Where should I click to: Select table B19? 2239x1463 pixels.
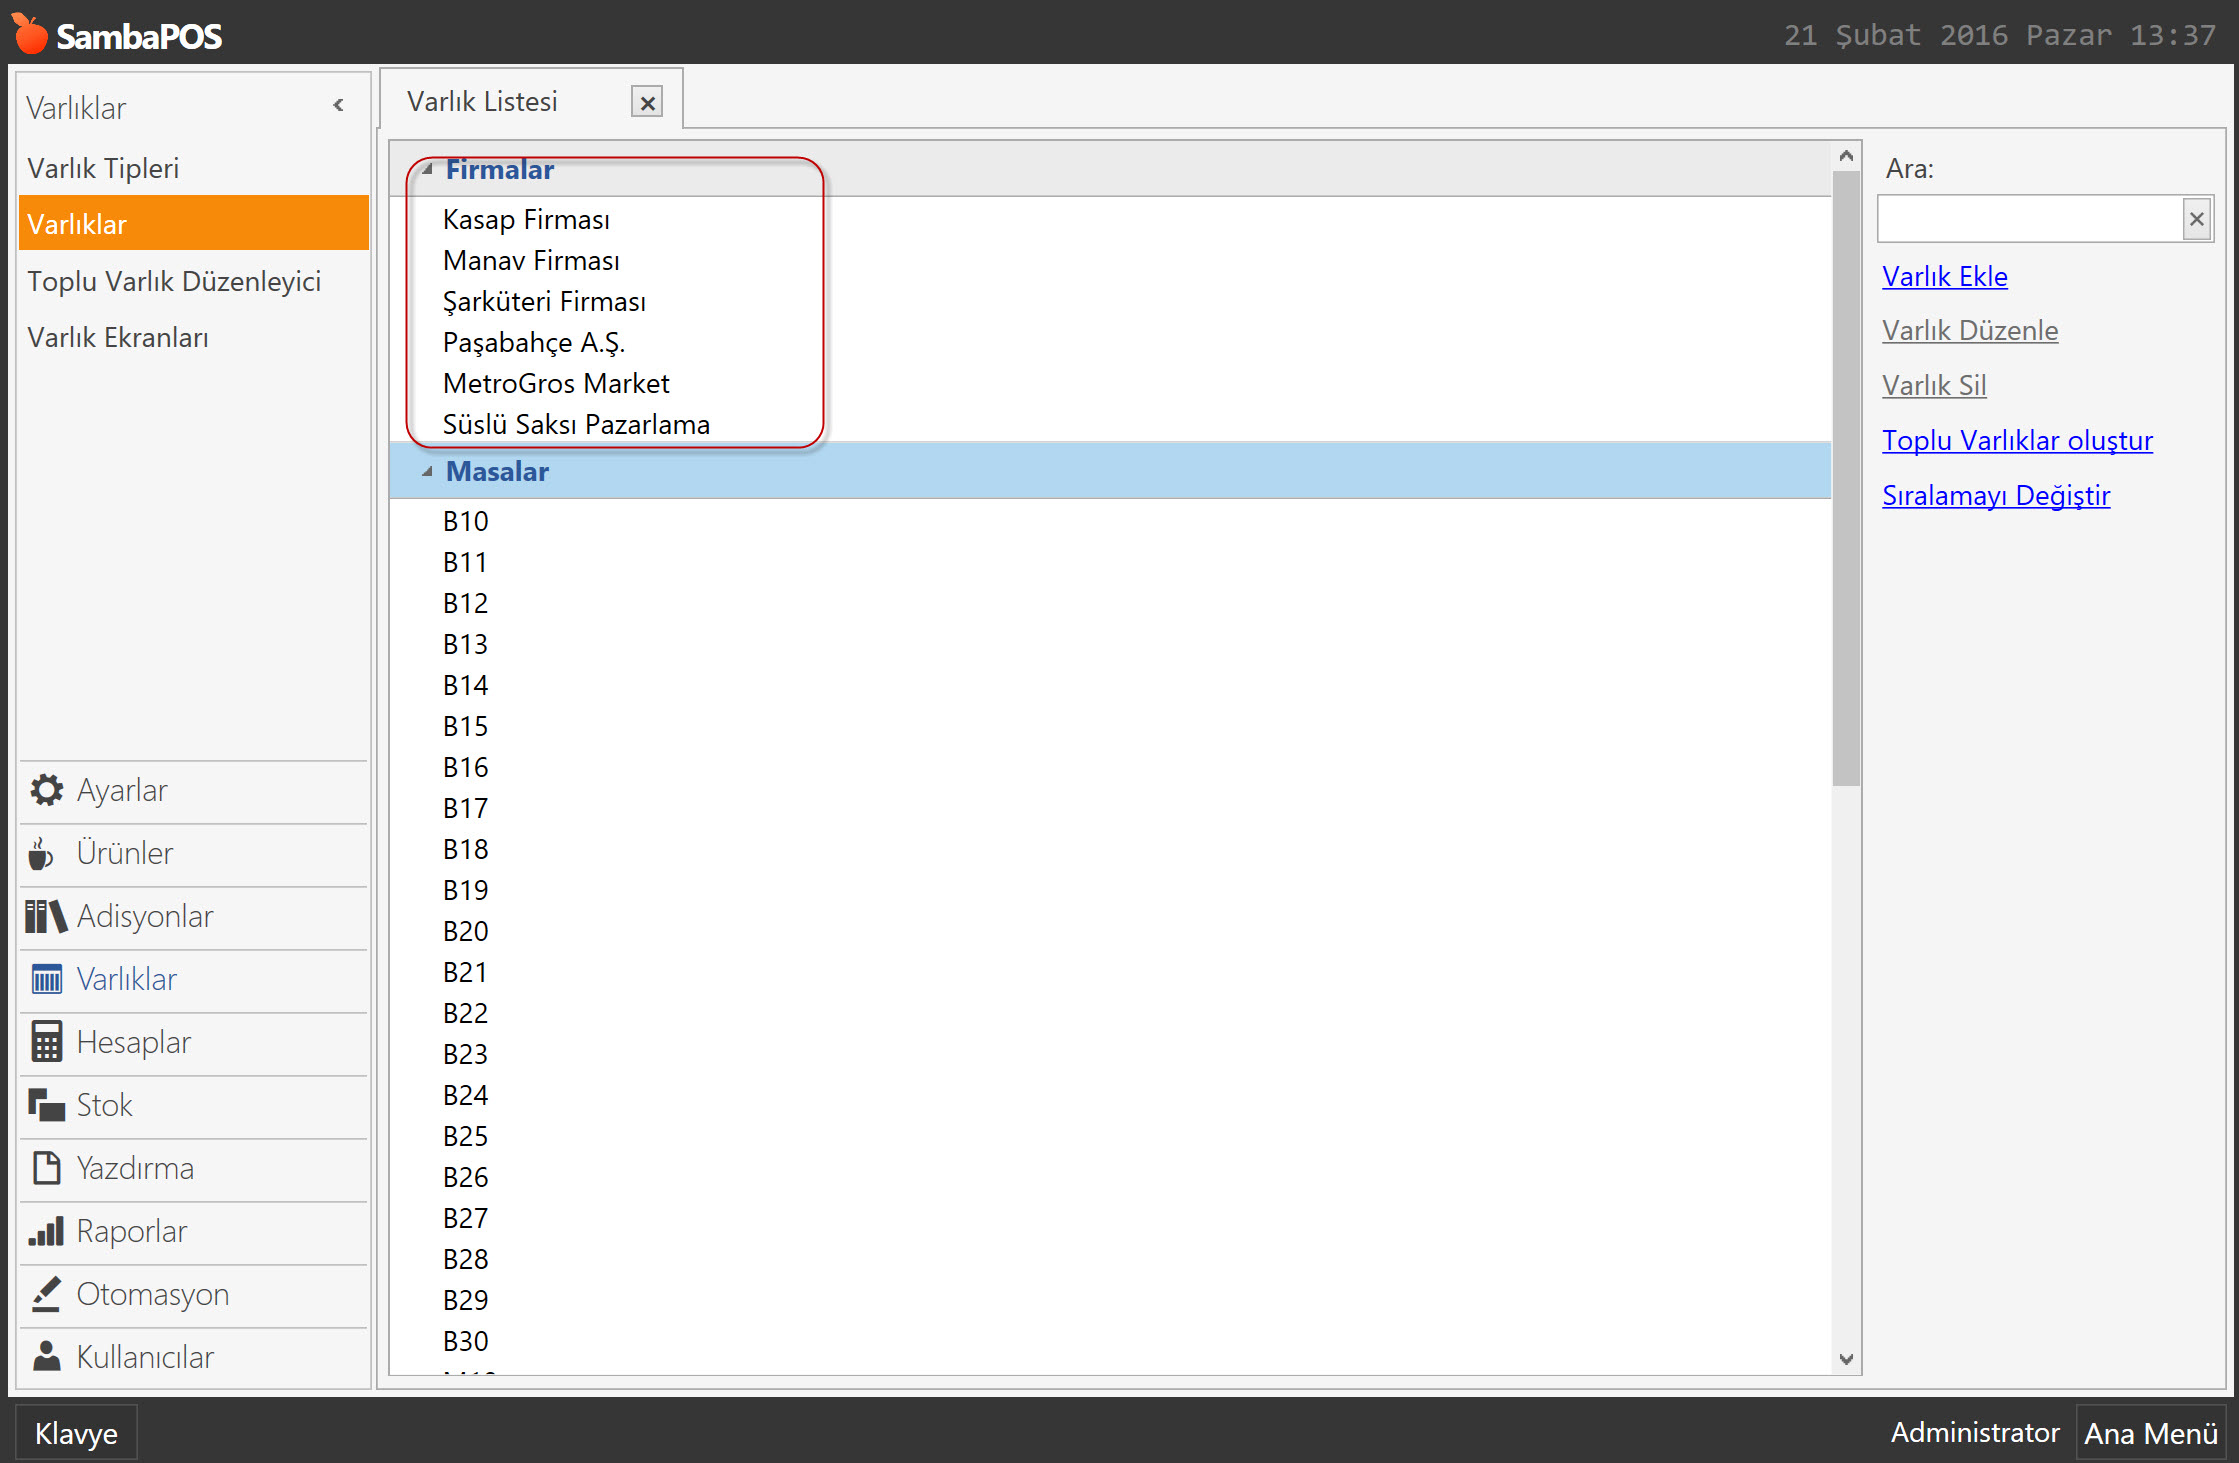[1110, 890]
